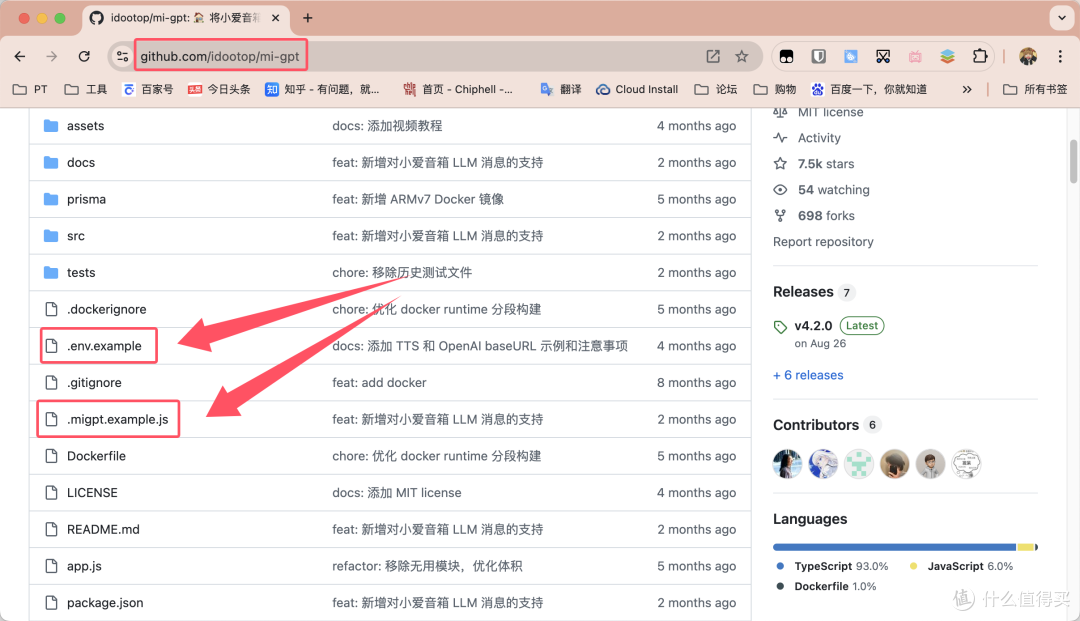Image resolution: width=1080 pixels, height=621 pixels.
Task: Open a new browser tab
Action: pyautogui.click(x=308, y=18)
